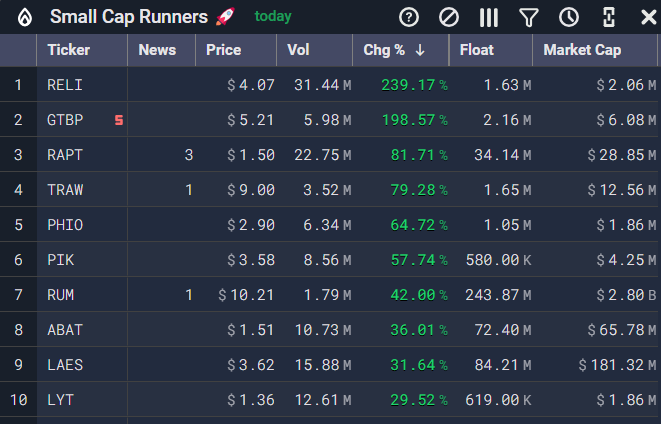Click RELI volume 31.44 M
The height and width of the screenshot is (424, 661).
pyautogui.click(x=322, y=85)
